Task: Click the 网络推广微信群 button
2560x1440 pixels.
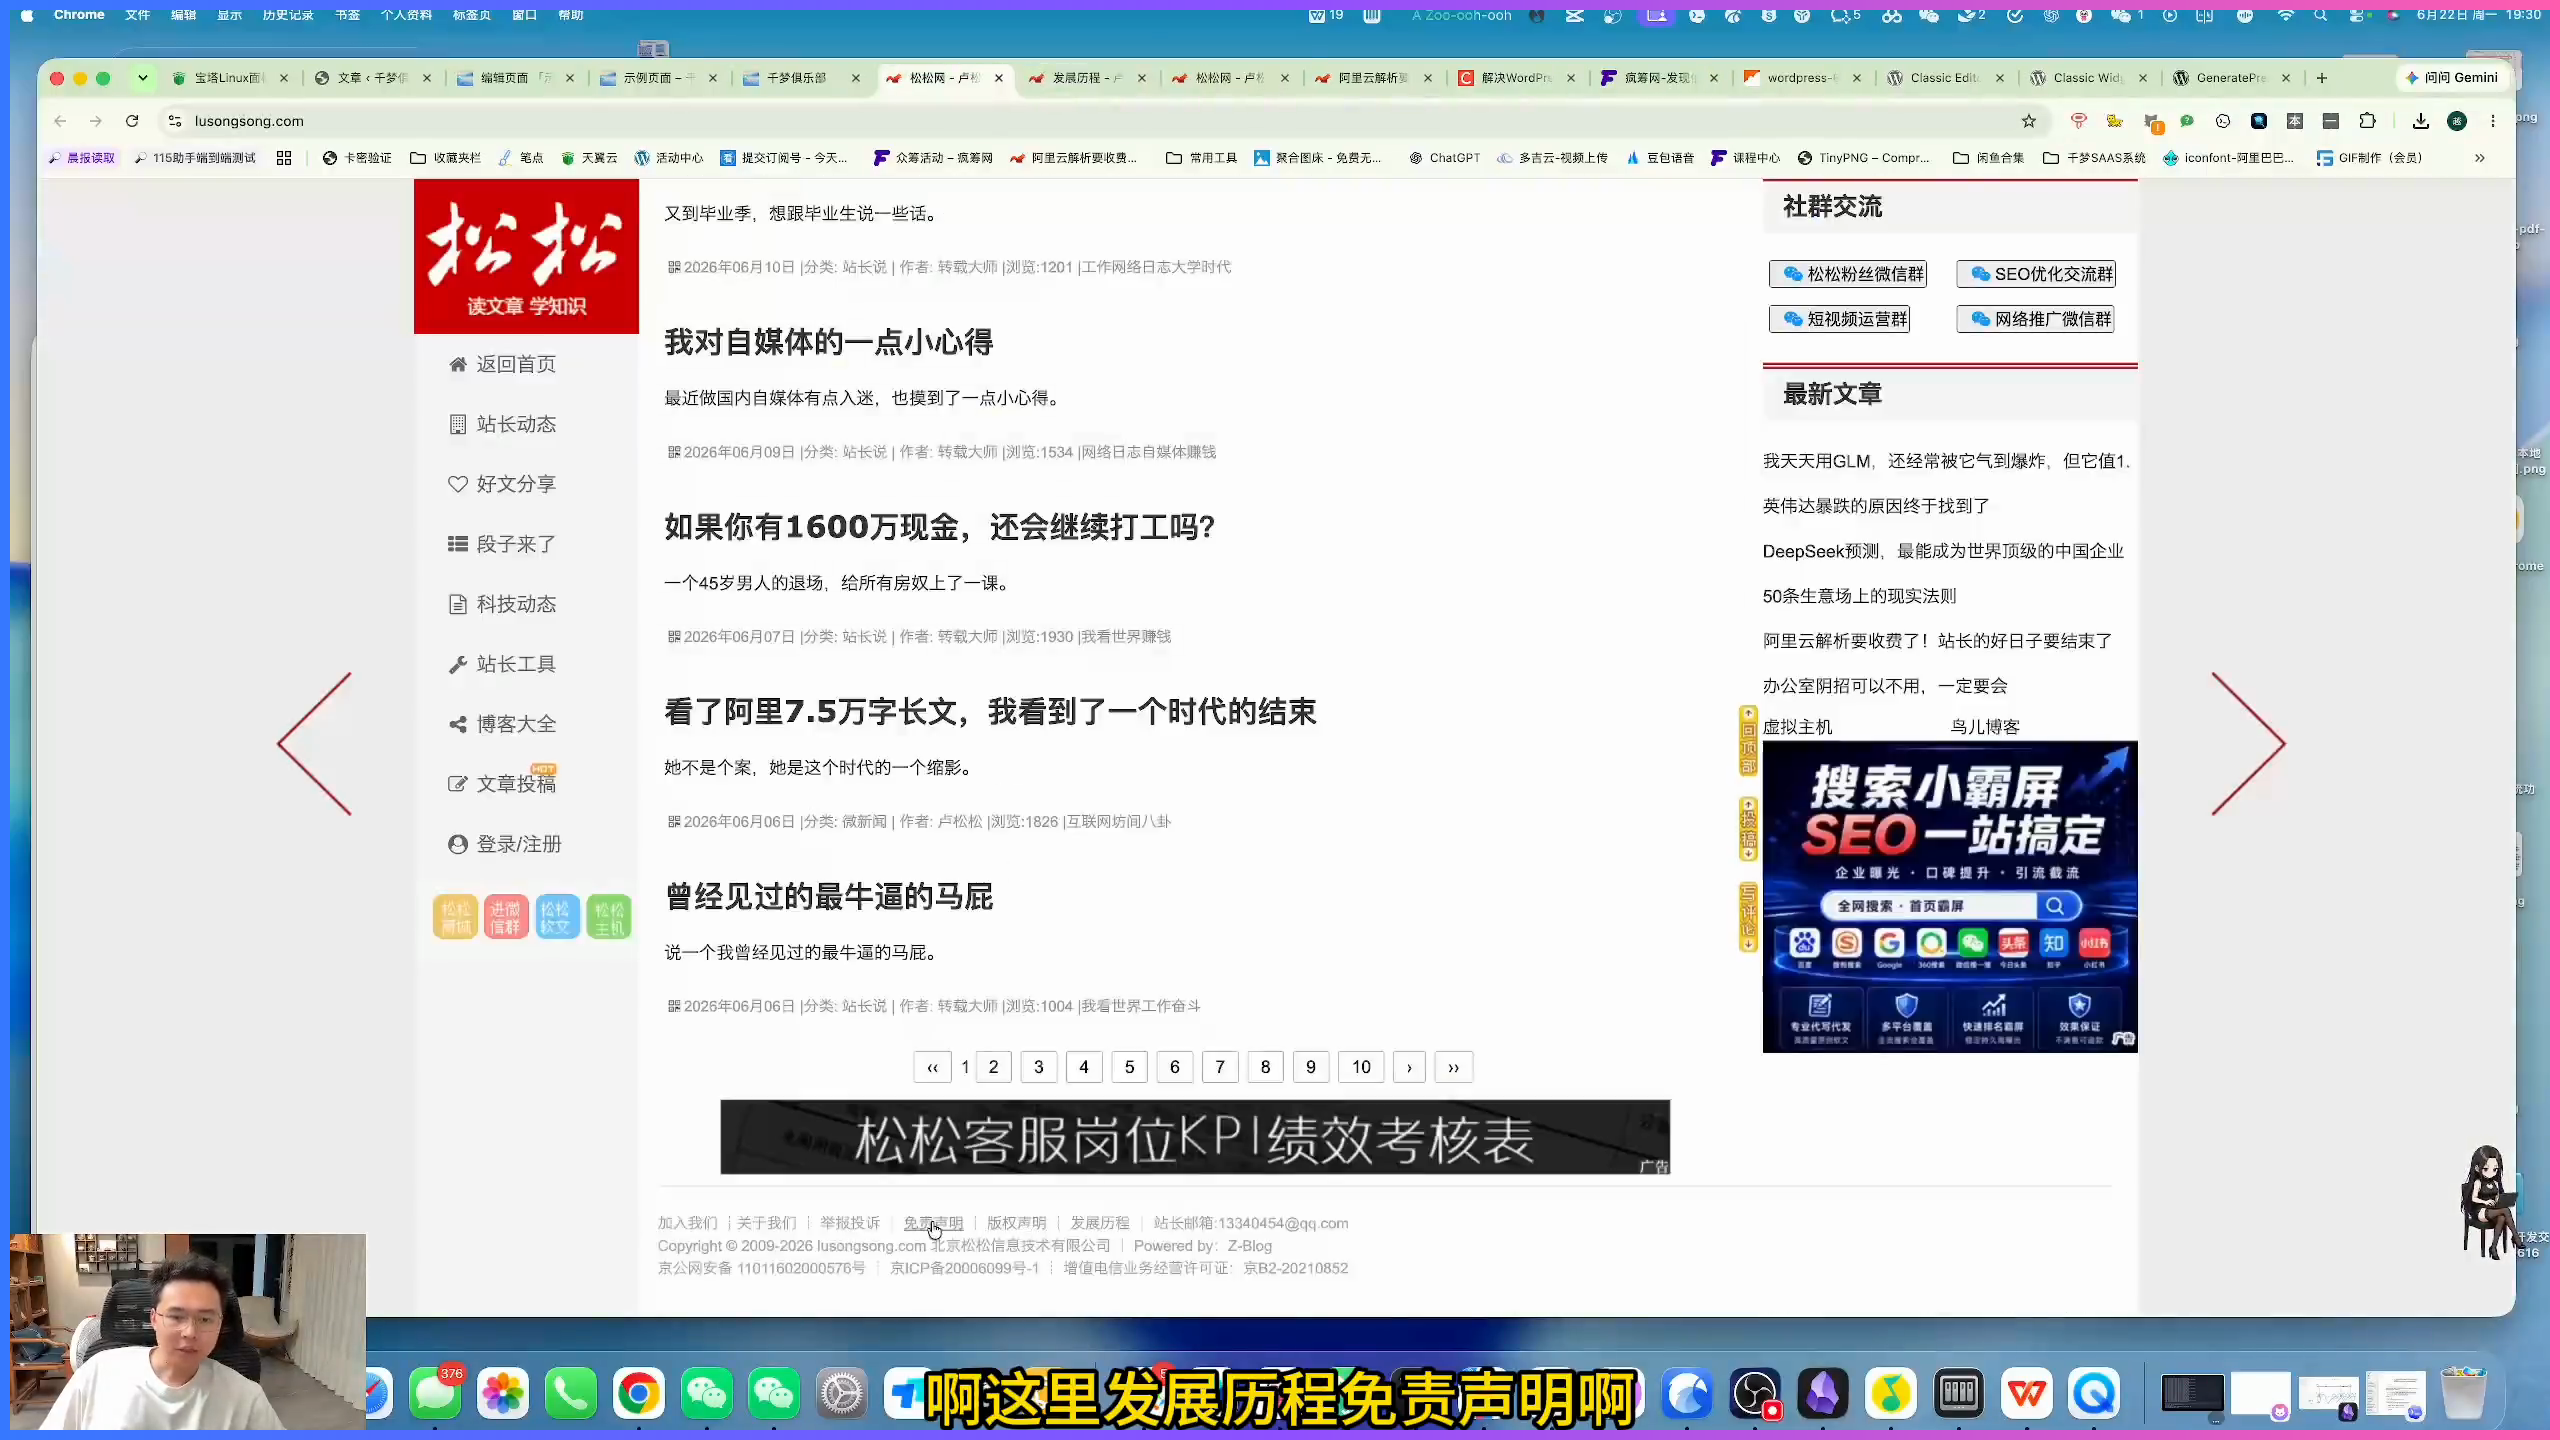Action: [x=2036, y=319]
